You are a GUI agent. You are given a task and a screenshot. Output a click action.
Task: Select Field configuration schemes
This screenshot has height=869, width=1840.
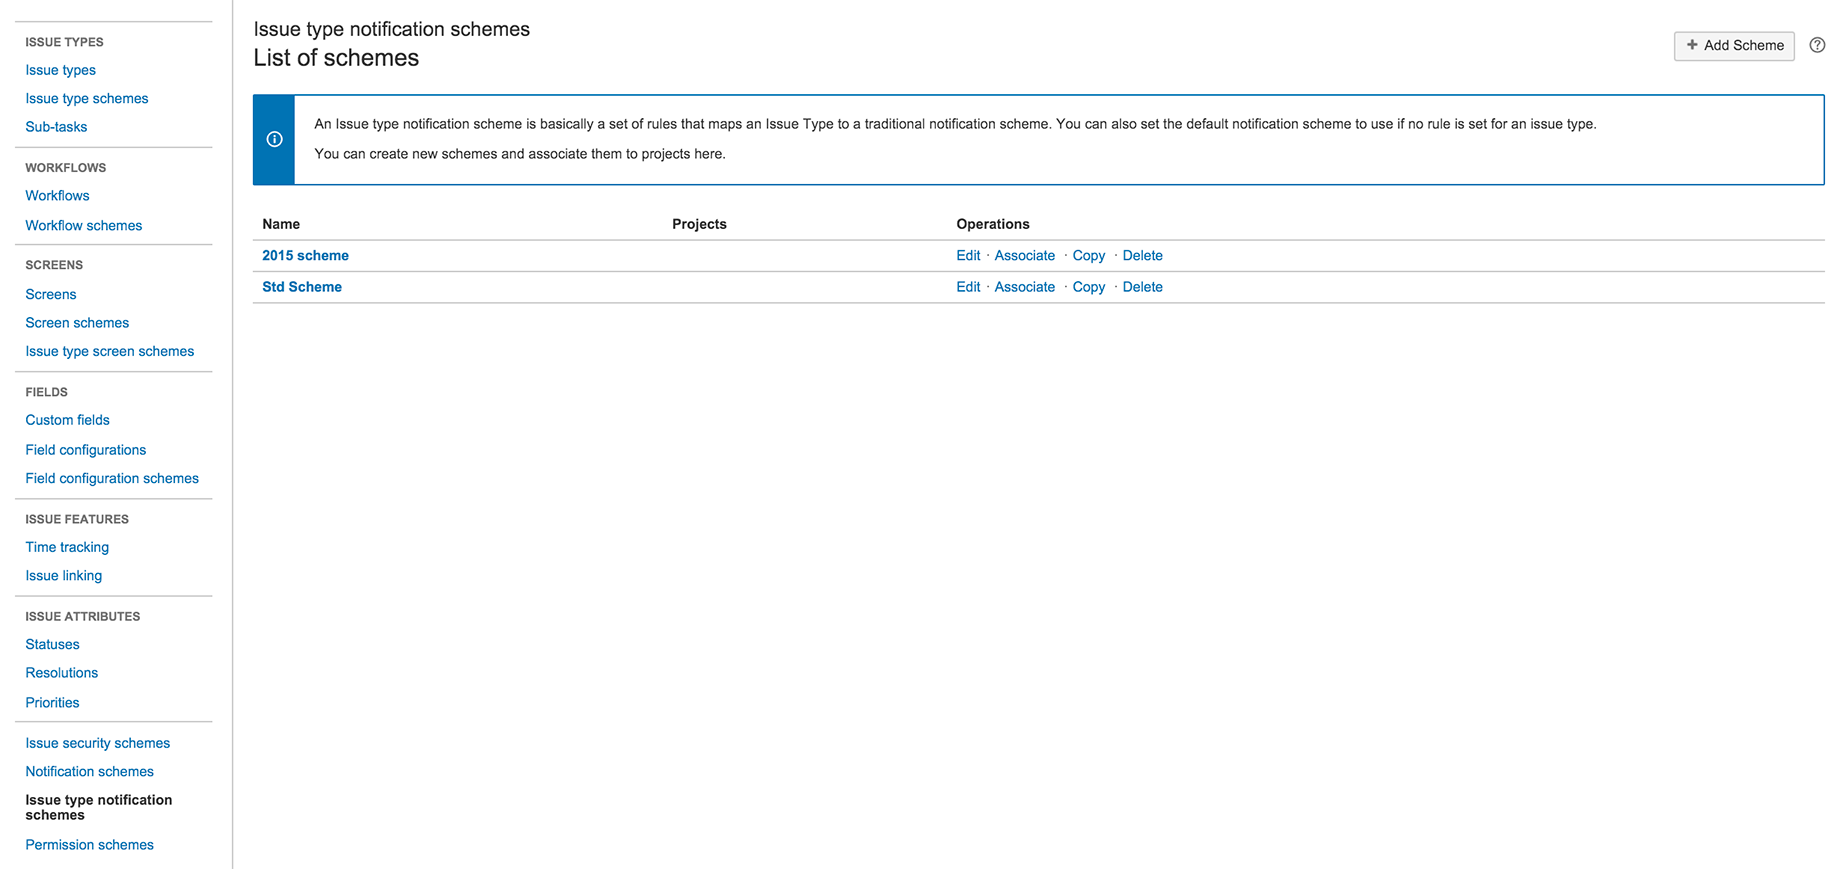(x=112, y=478)
